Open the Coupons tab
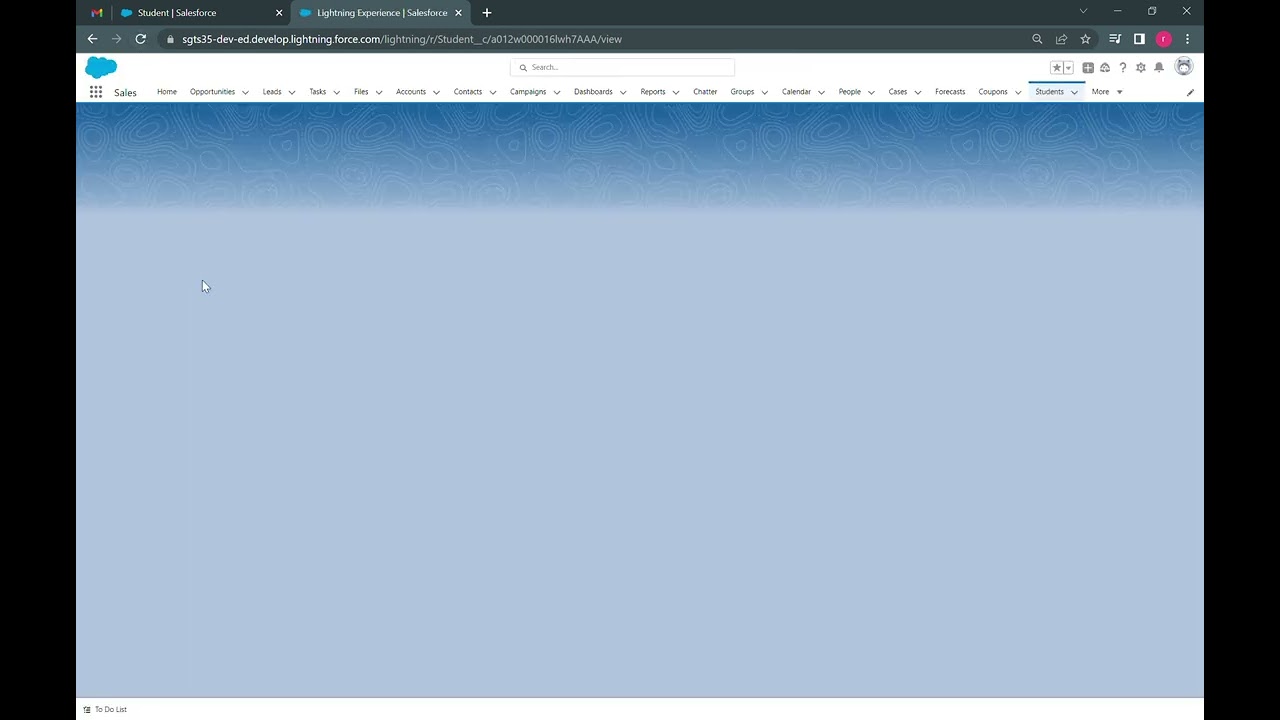This screenshot has width=1280, height=720. 993,92
